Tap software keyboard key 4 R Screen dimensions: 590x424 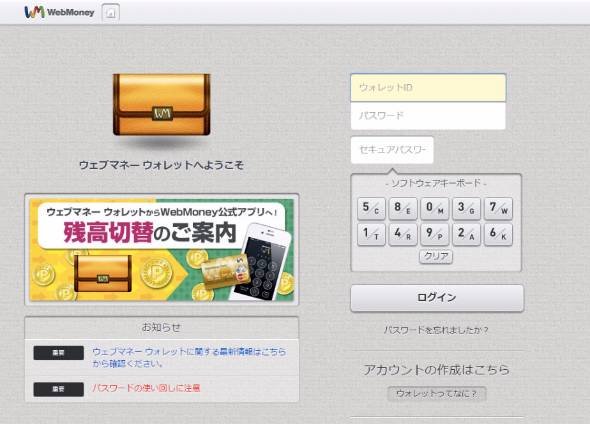click(403, 234)
